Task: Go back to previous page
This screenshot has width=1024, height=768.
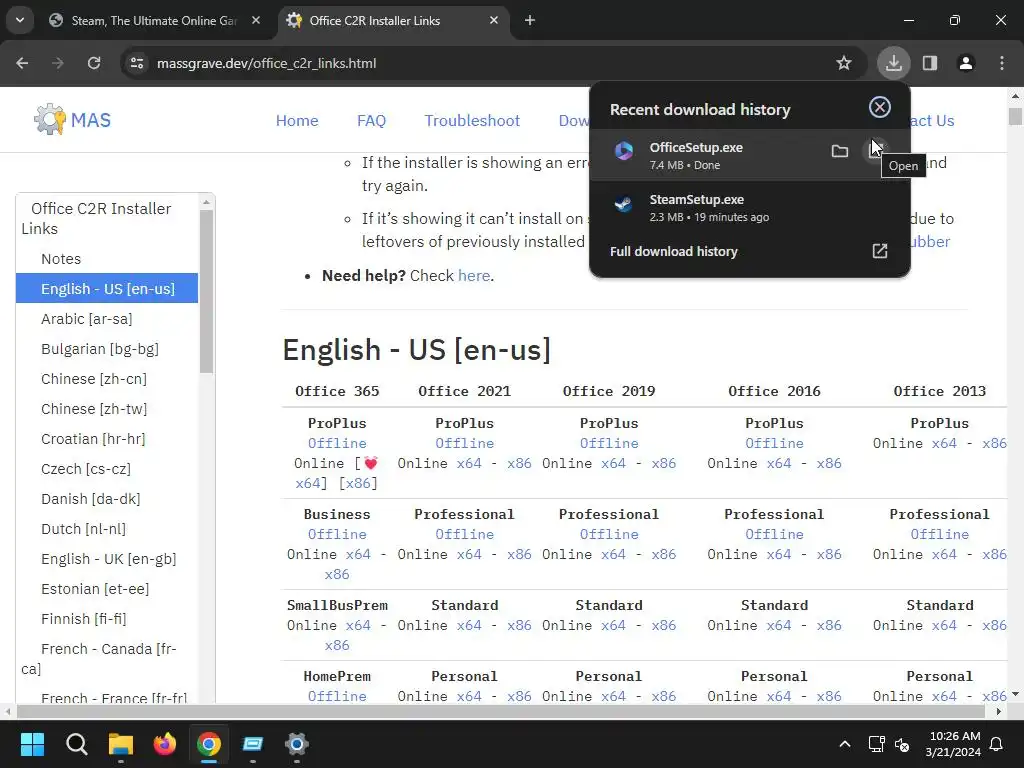Action: coord(22,63)
